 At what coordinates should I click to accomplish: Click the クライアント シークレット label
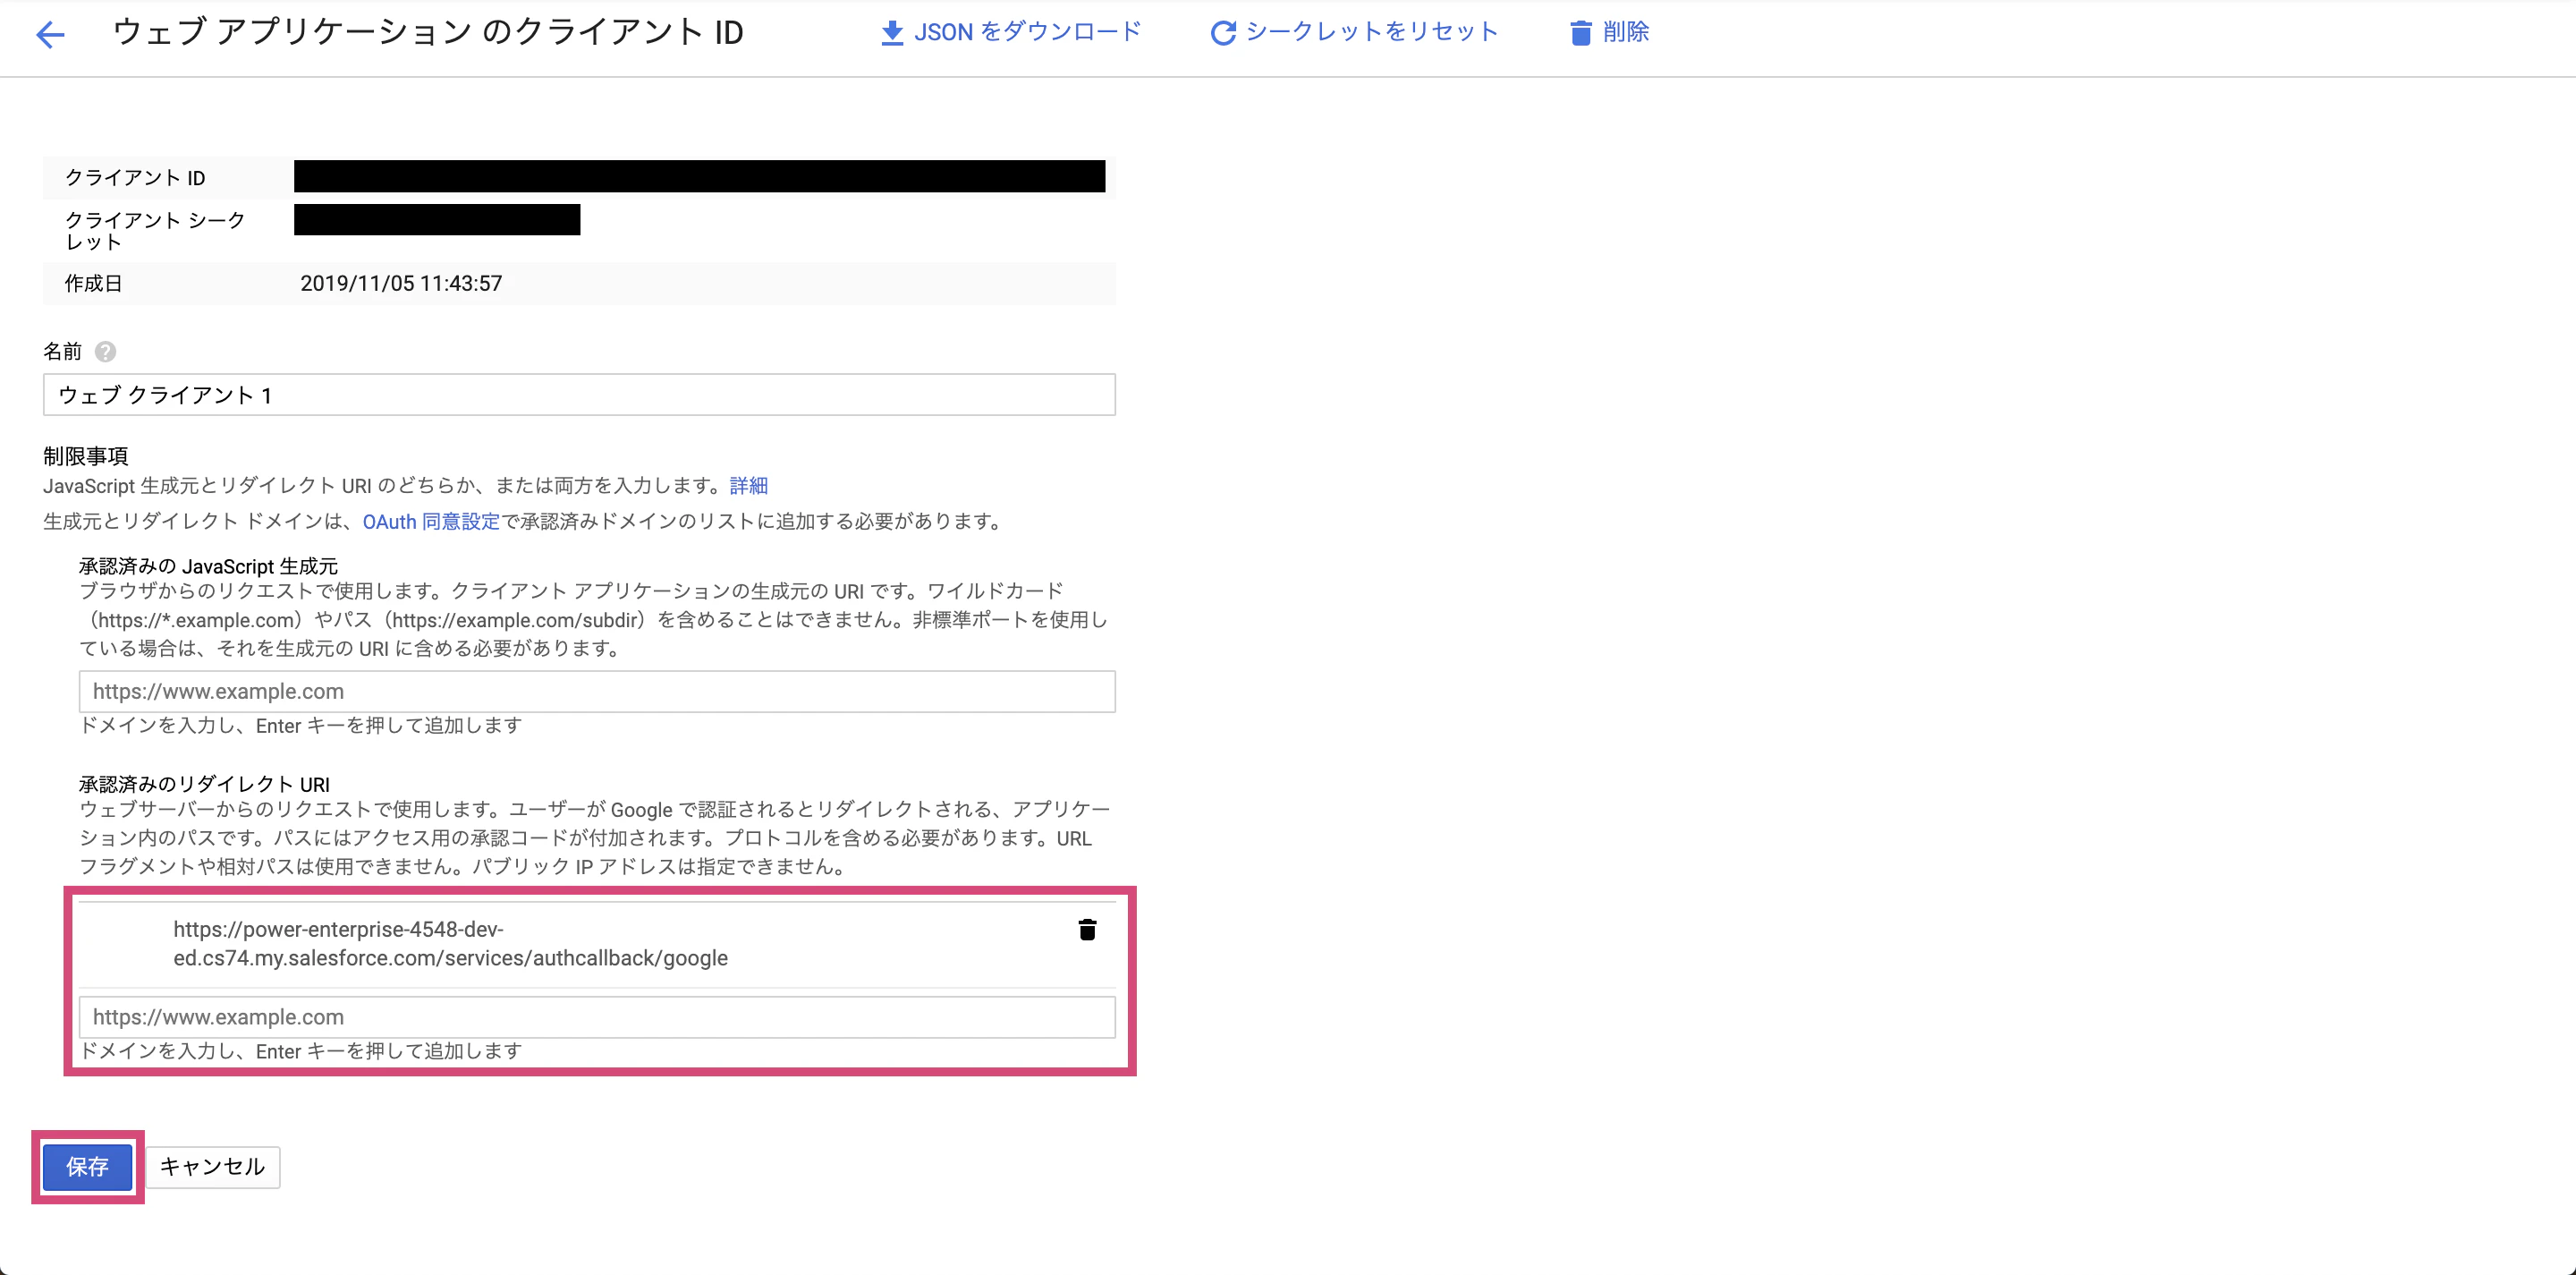coord(155,231)
